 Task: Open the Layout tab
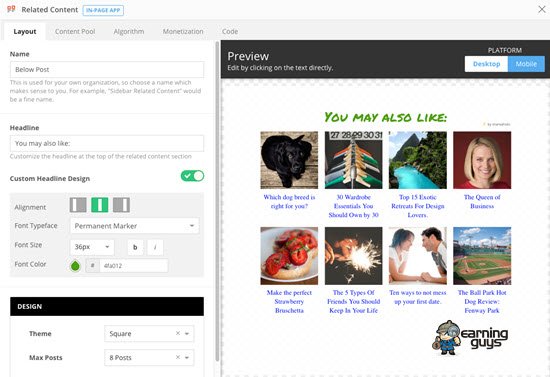25,31
